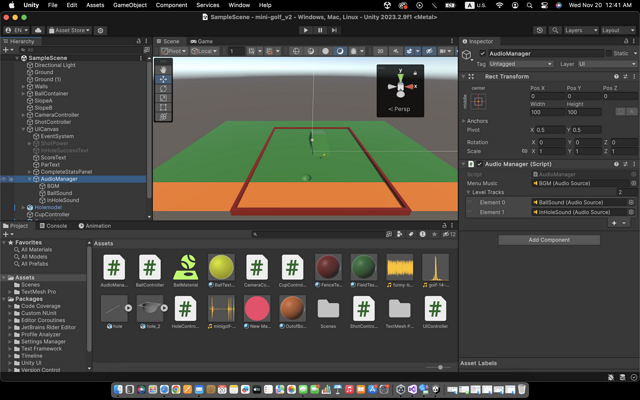Image resolution: width=640 pixels, height=400 pixels.
Task: Open the Component menu
Action: coord(171,5)
